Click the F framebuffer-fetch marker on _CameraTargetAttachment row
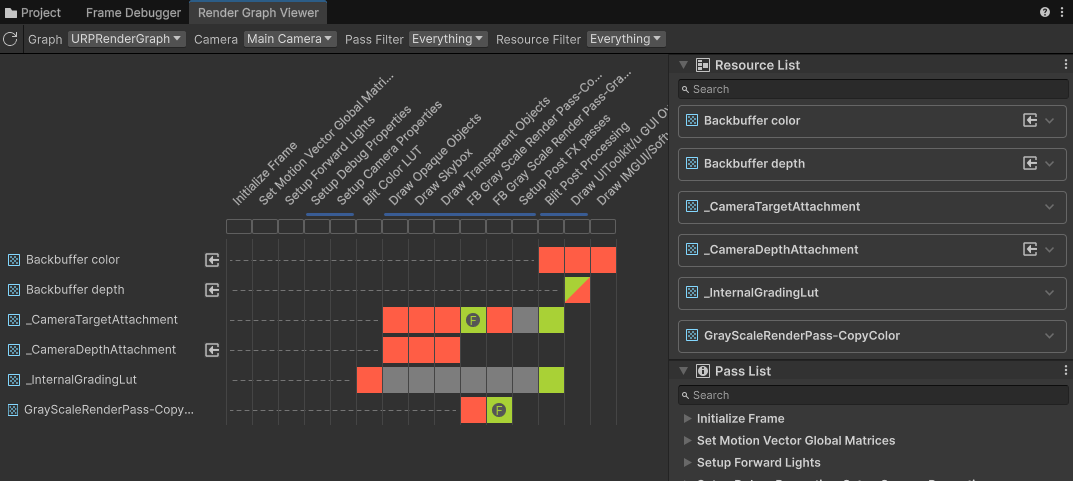The image size is (1073, 481). [x=472, y=320]
